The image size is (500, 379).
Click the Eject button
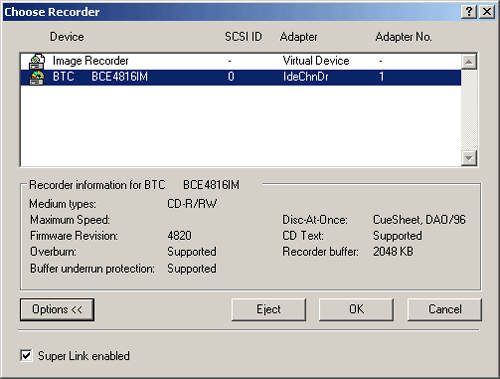coord(269,309)
